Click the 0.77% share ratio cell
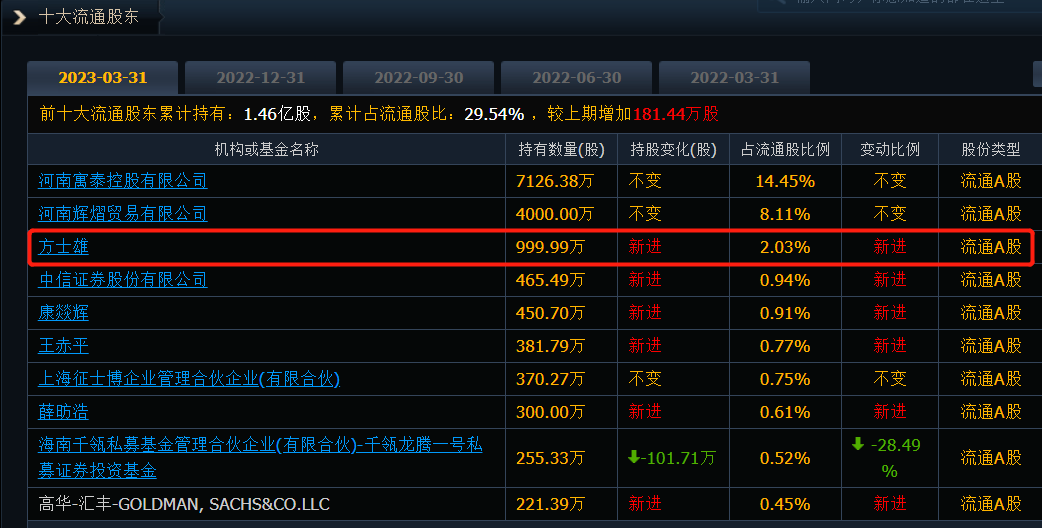The width and height of the screenshot is (1042, 528). pyautogui.click(x=785, y=346)
